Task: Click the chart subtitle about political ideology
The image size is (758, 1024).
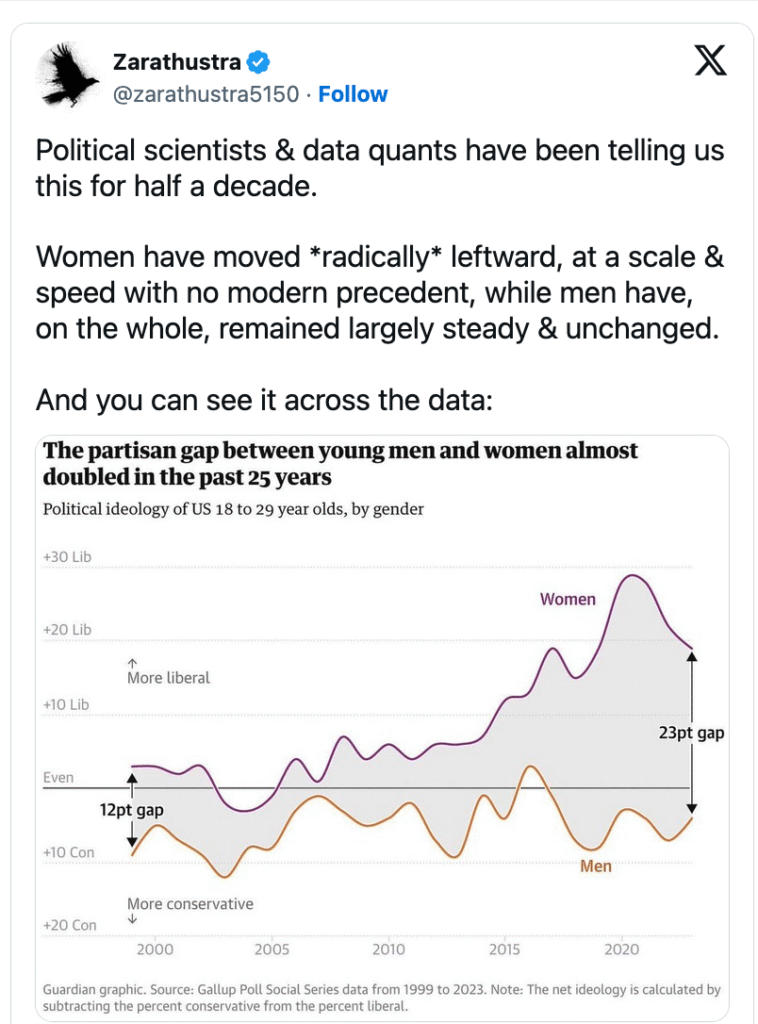Action: point(233,509)
